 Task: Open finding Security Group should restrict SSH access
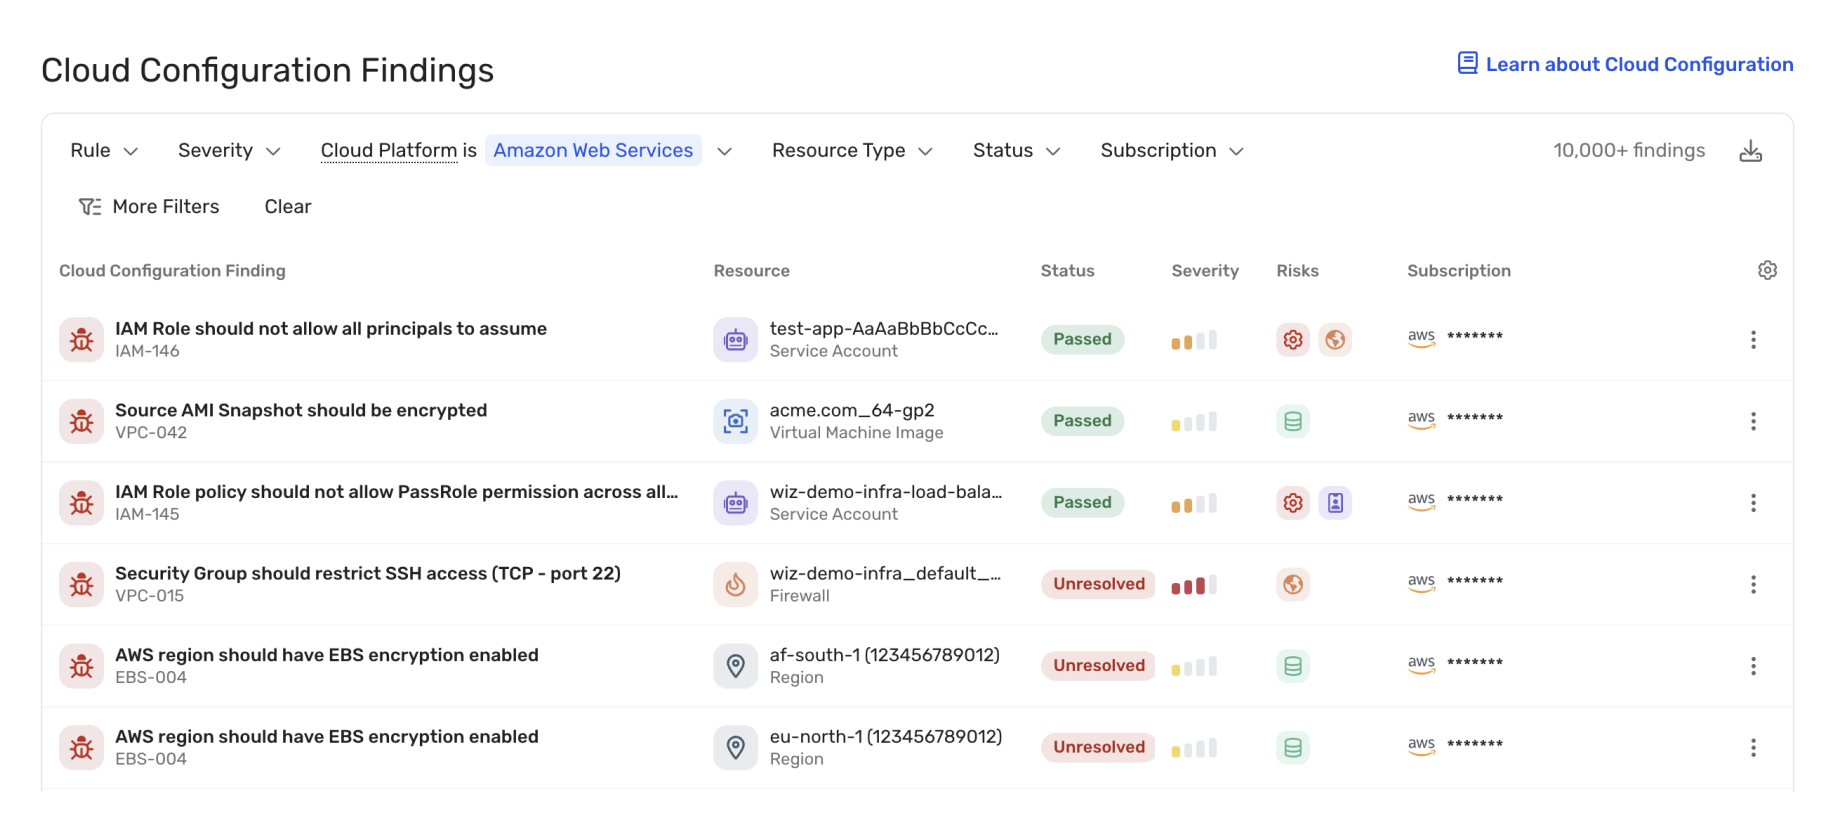pos(368,574)
